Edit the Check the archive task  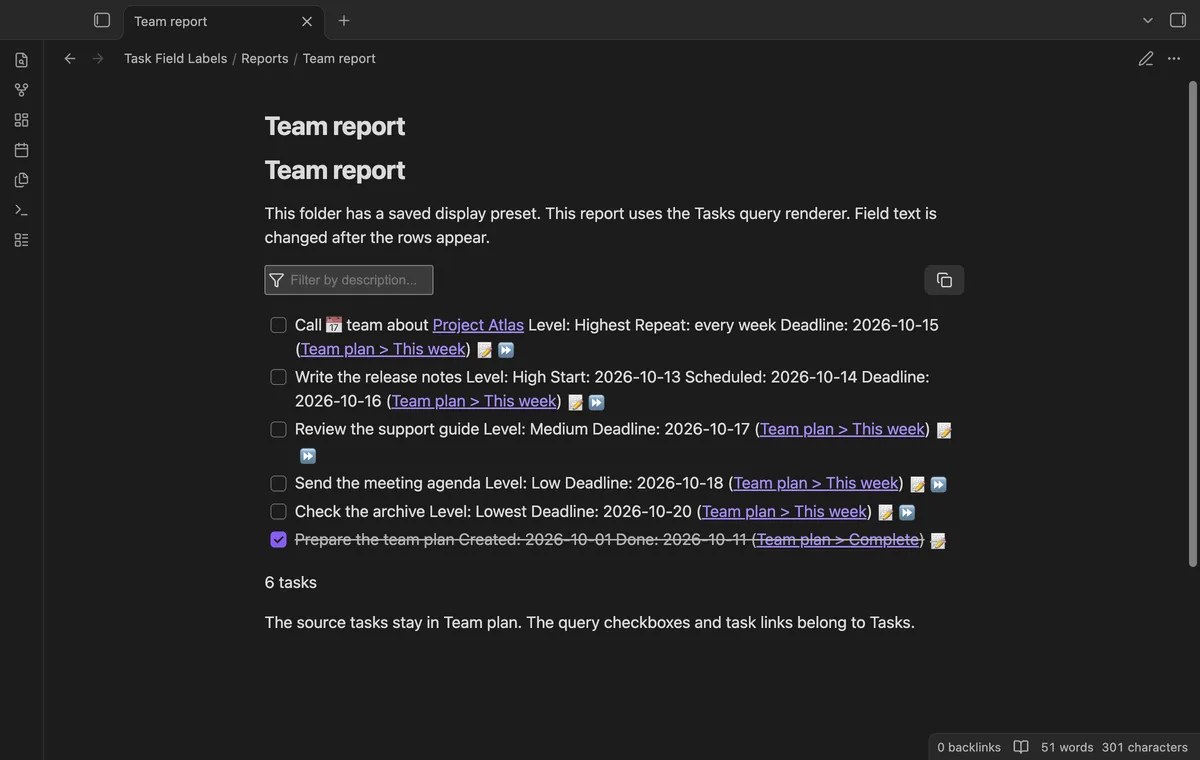click(x=886, y=512)
